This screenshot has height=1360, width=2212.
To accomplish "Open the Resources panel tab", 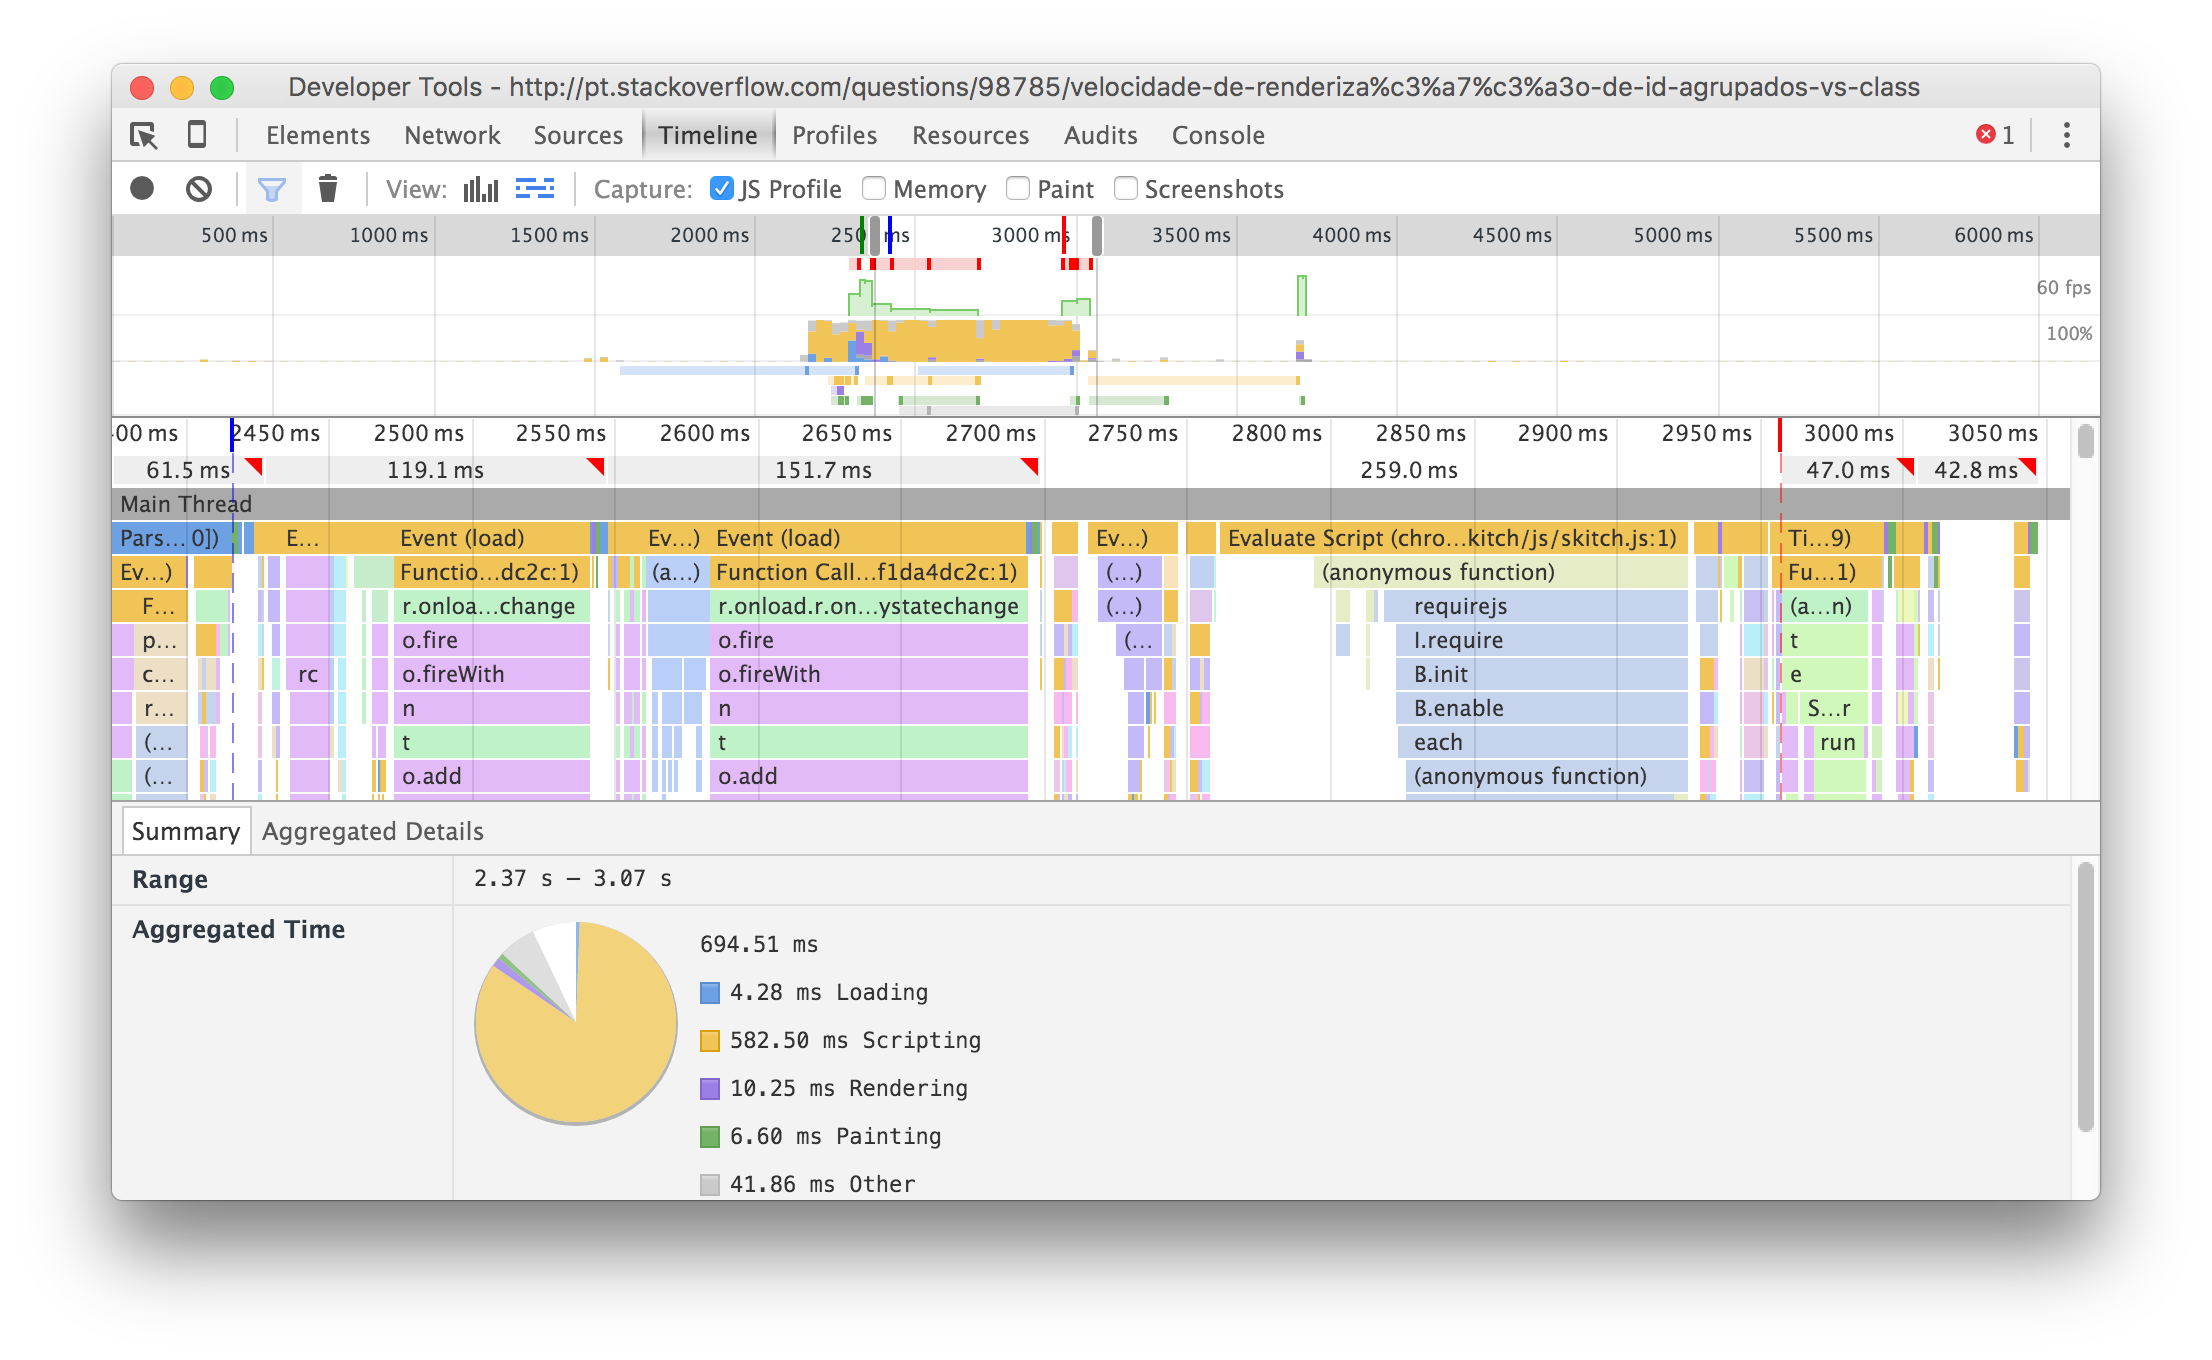I will [970, 135].
